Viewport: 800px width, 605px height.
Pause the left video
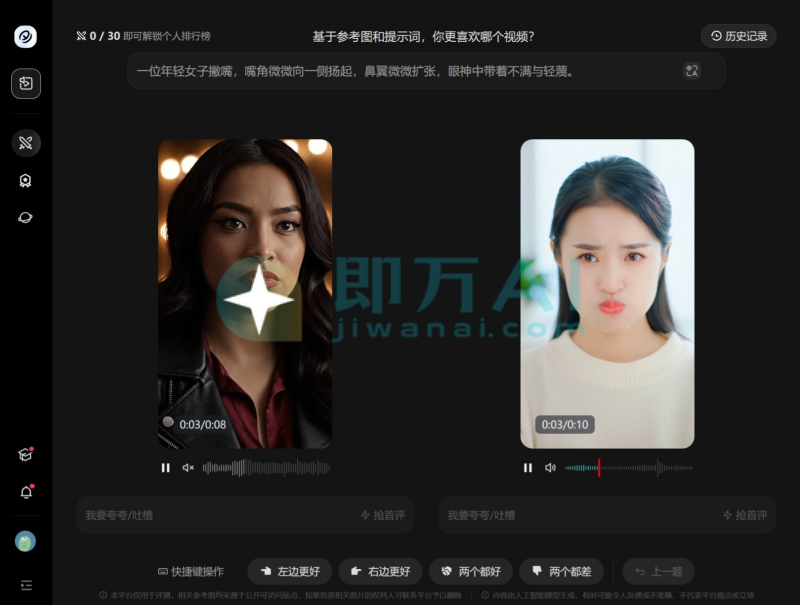pyautogui.click(x=166, y=468)
